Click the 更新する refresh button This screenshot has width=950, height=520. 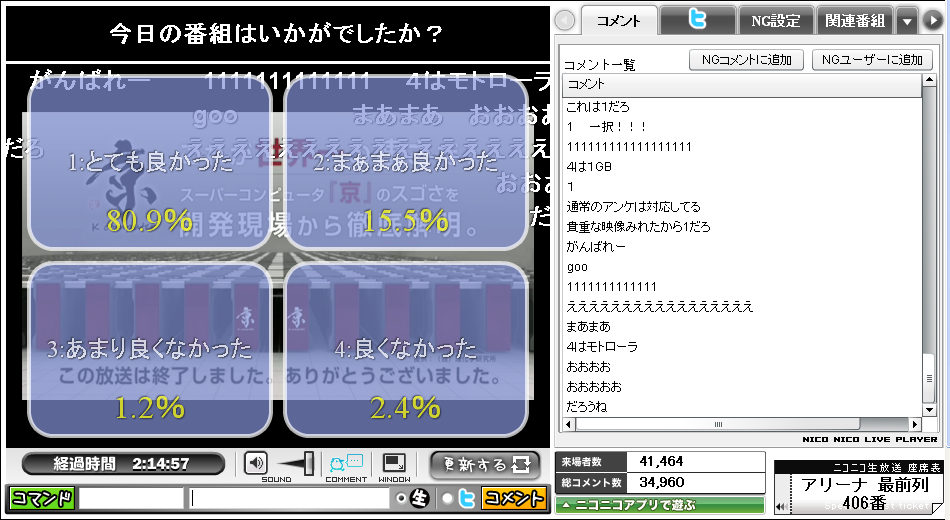(485, 465)
